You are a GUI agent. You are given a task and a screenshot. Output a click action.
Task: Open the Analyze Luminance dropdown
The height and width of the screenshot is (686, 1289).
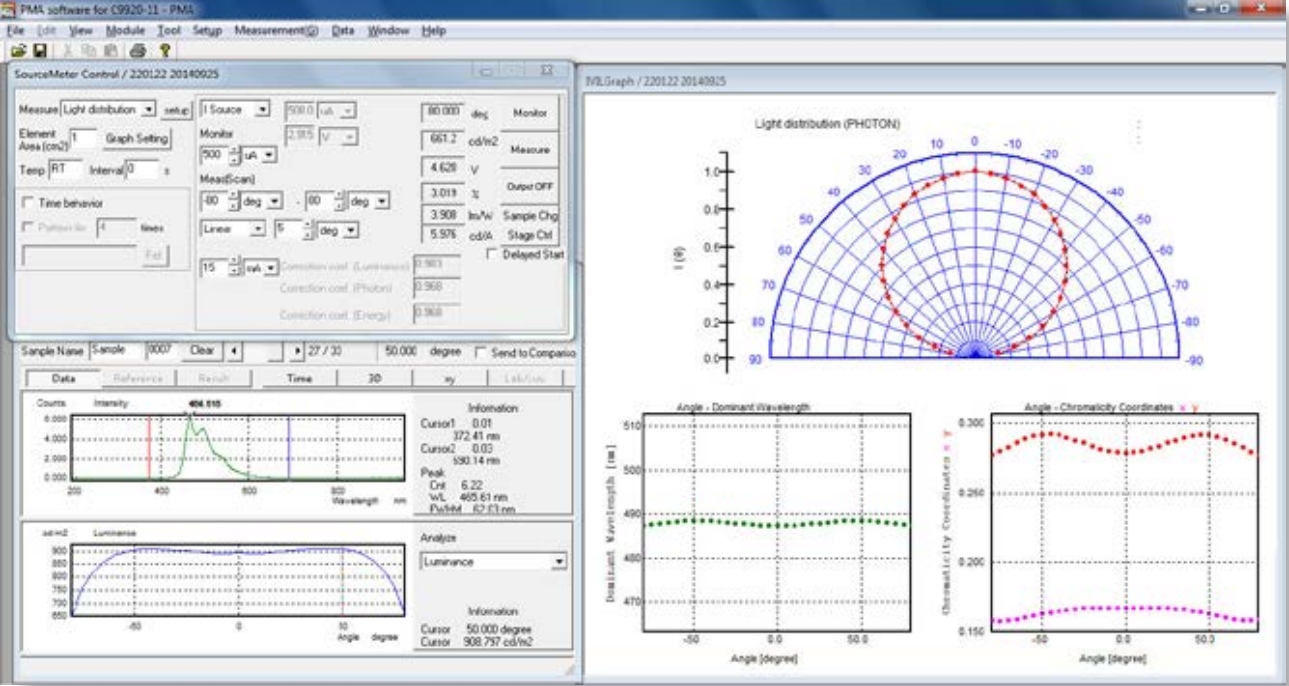[559, 562]
